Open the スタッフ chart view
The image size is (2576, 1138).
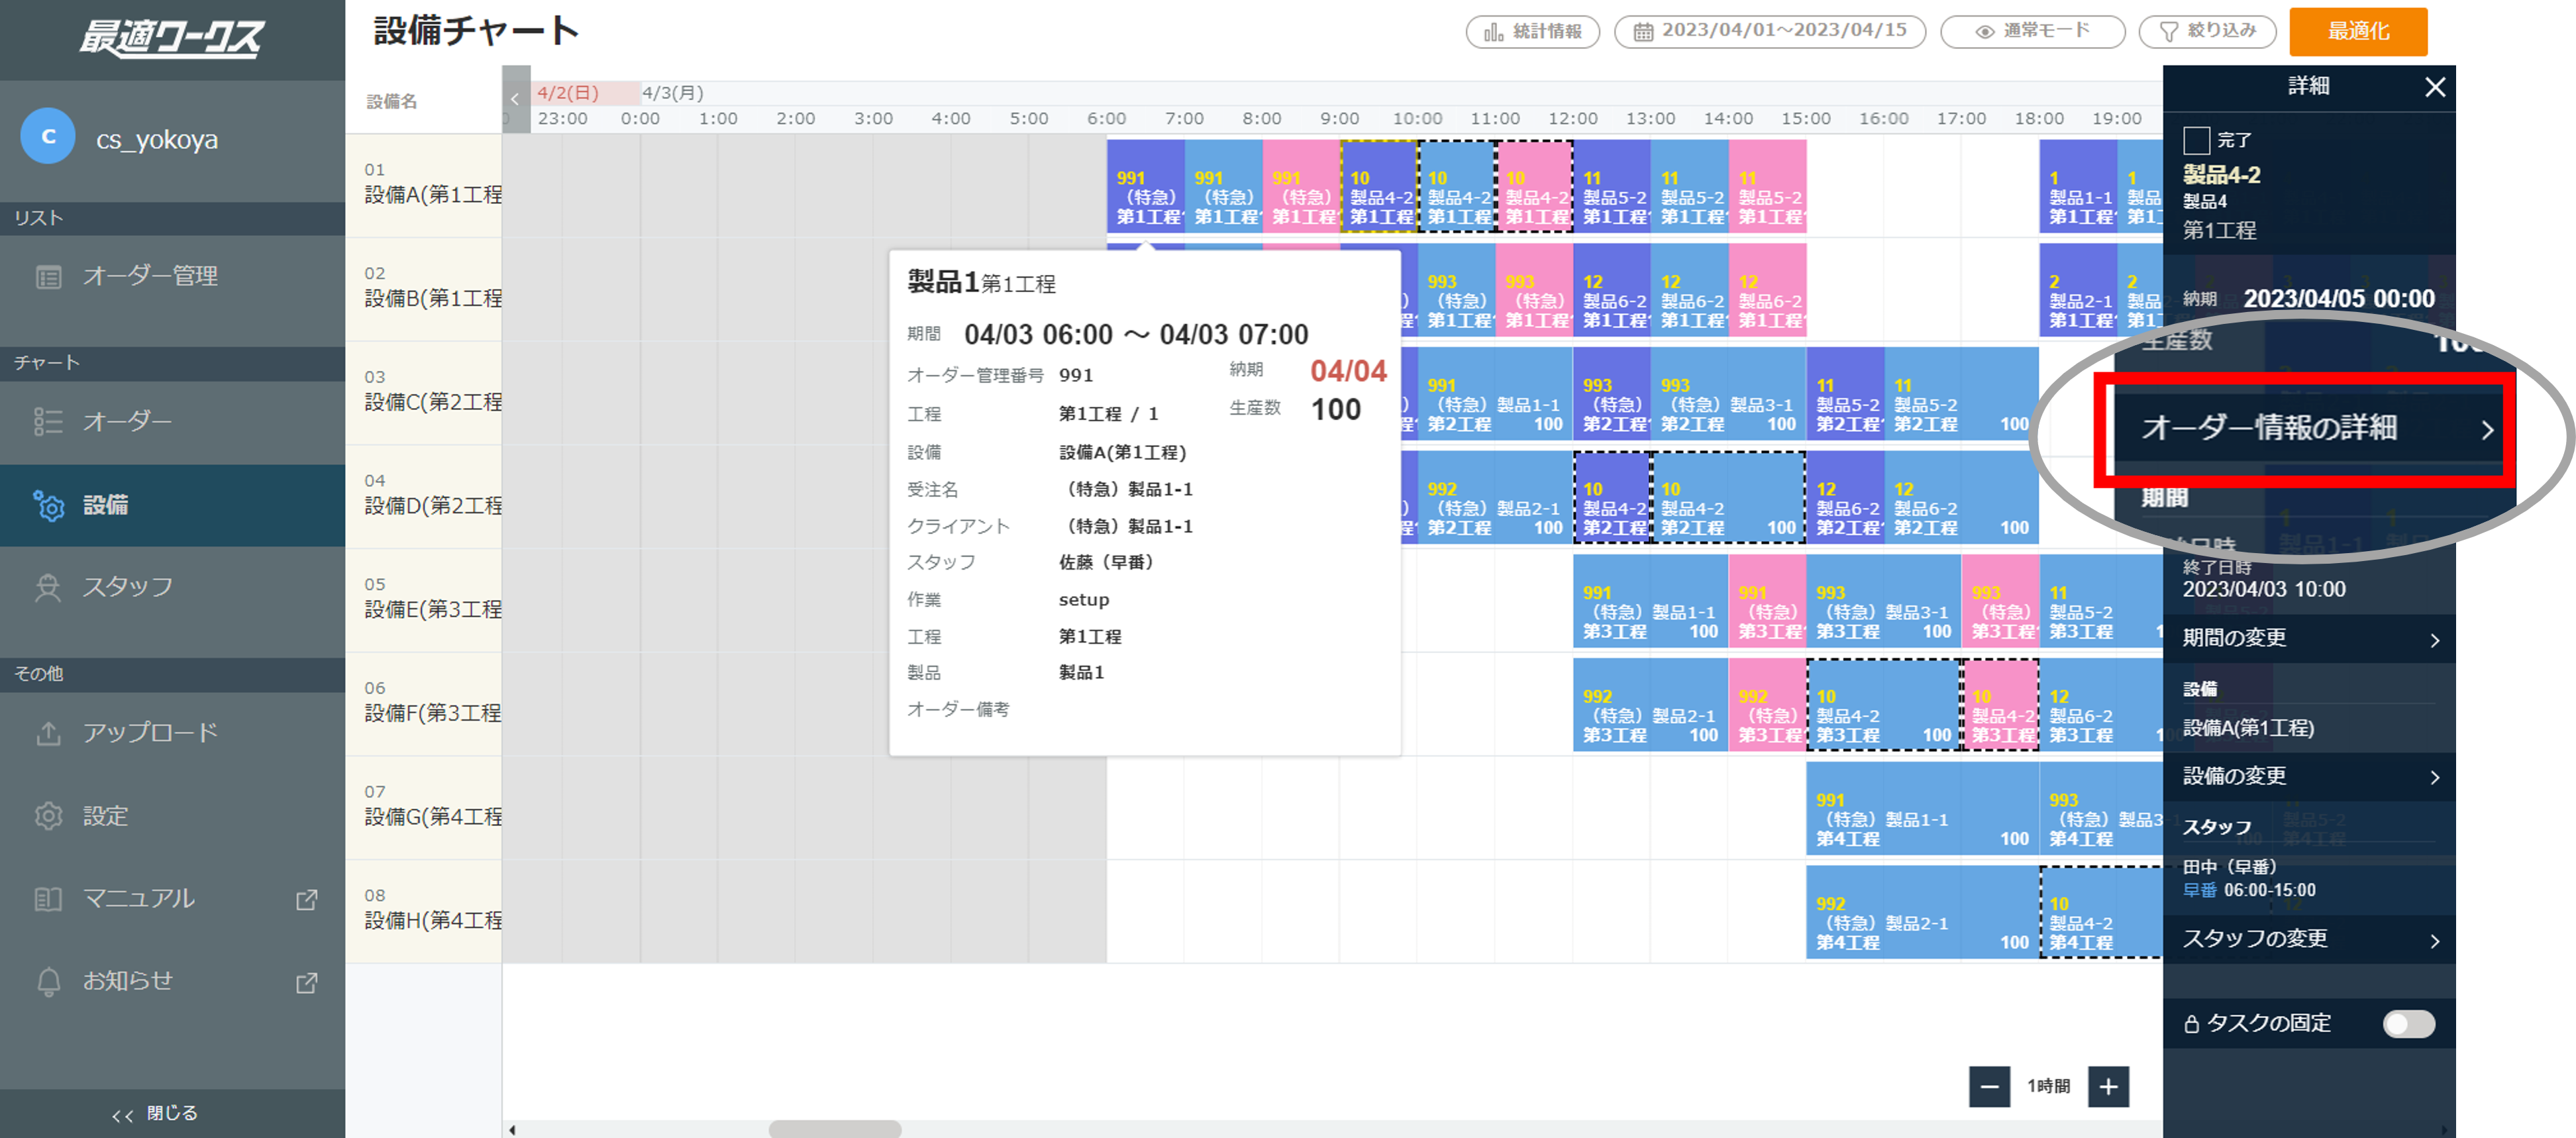pos(172,587)
